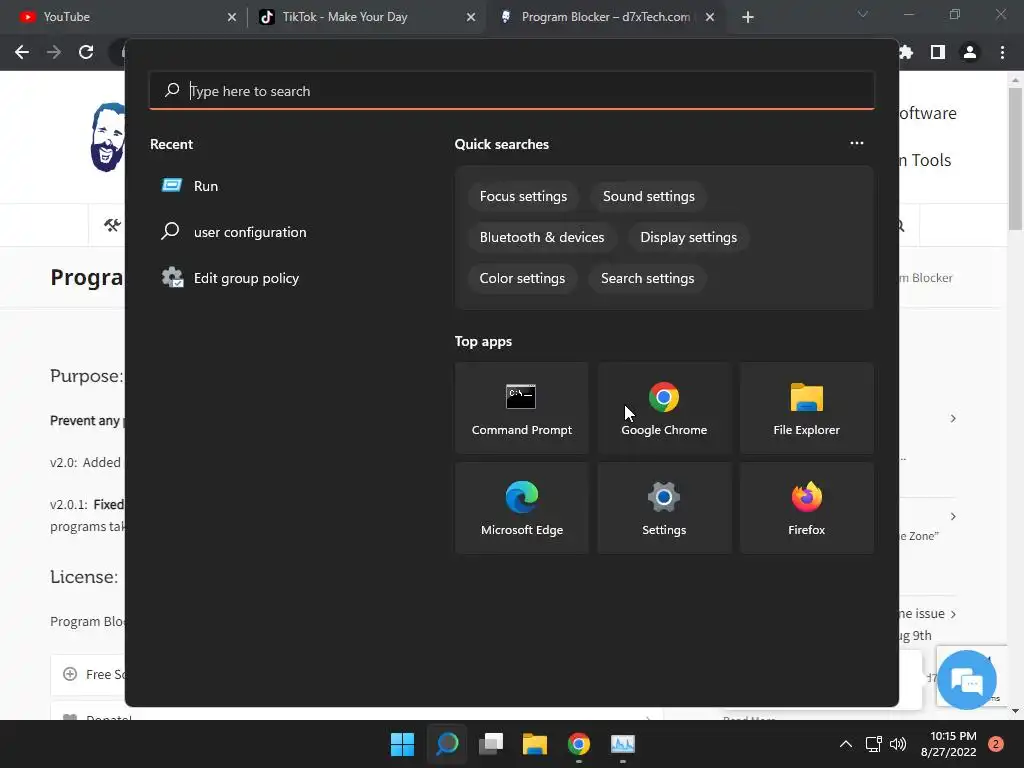Open Chrome extensions puzzle icon
Image resolution: width=1024 pixels, height=768 pixels.
pyautogui.click(x=906, y=52)
